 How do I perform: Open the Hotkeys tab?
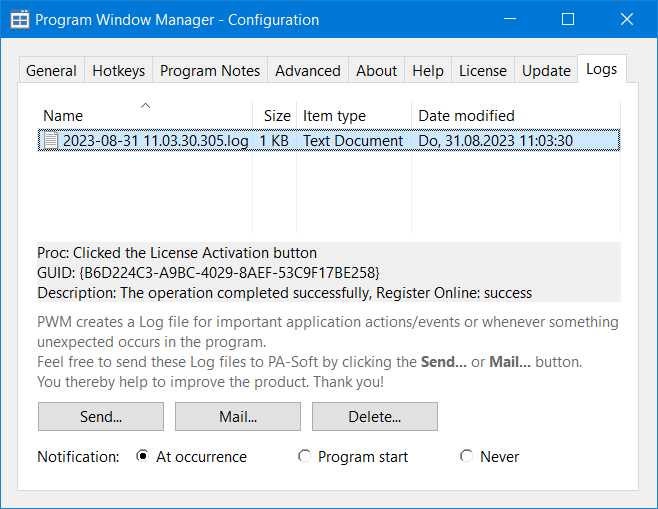click(118, 71)
